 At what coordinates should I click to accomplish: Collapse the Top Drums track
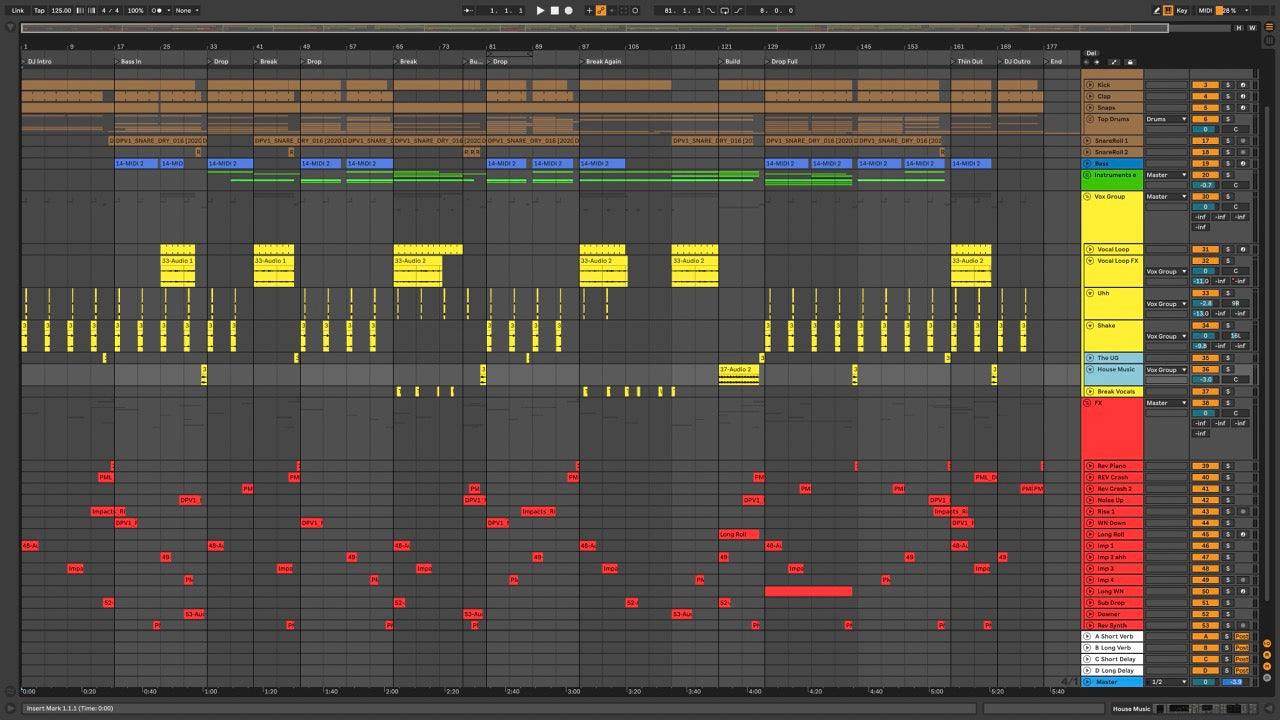tap(1089, 119)
